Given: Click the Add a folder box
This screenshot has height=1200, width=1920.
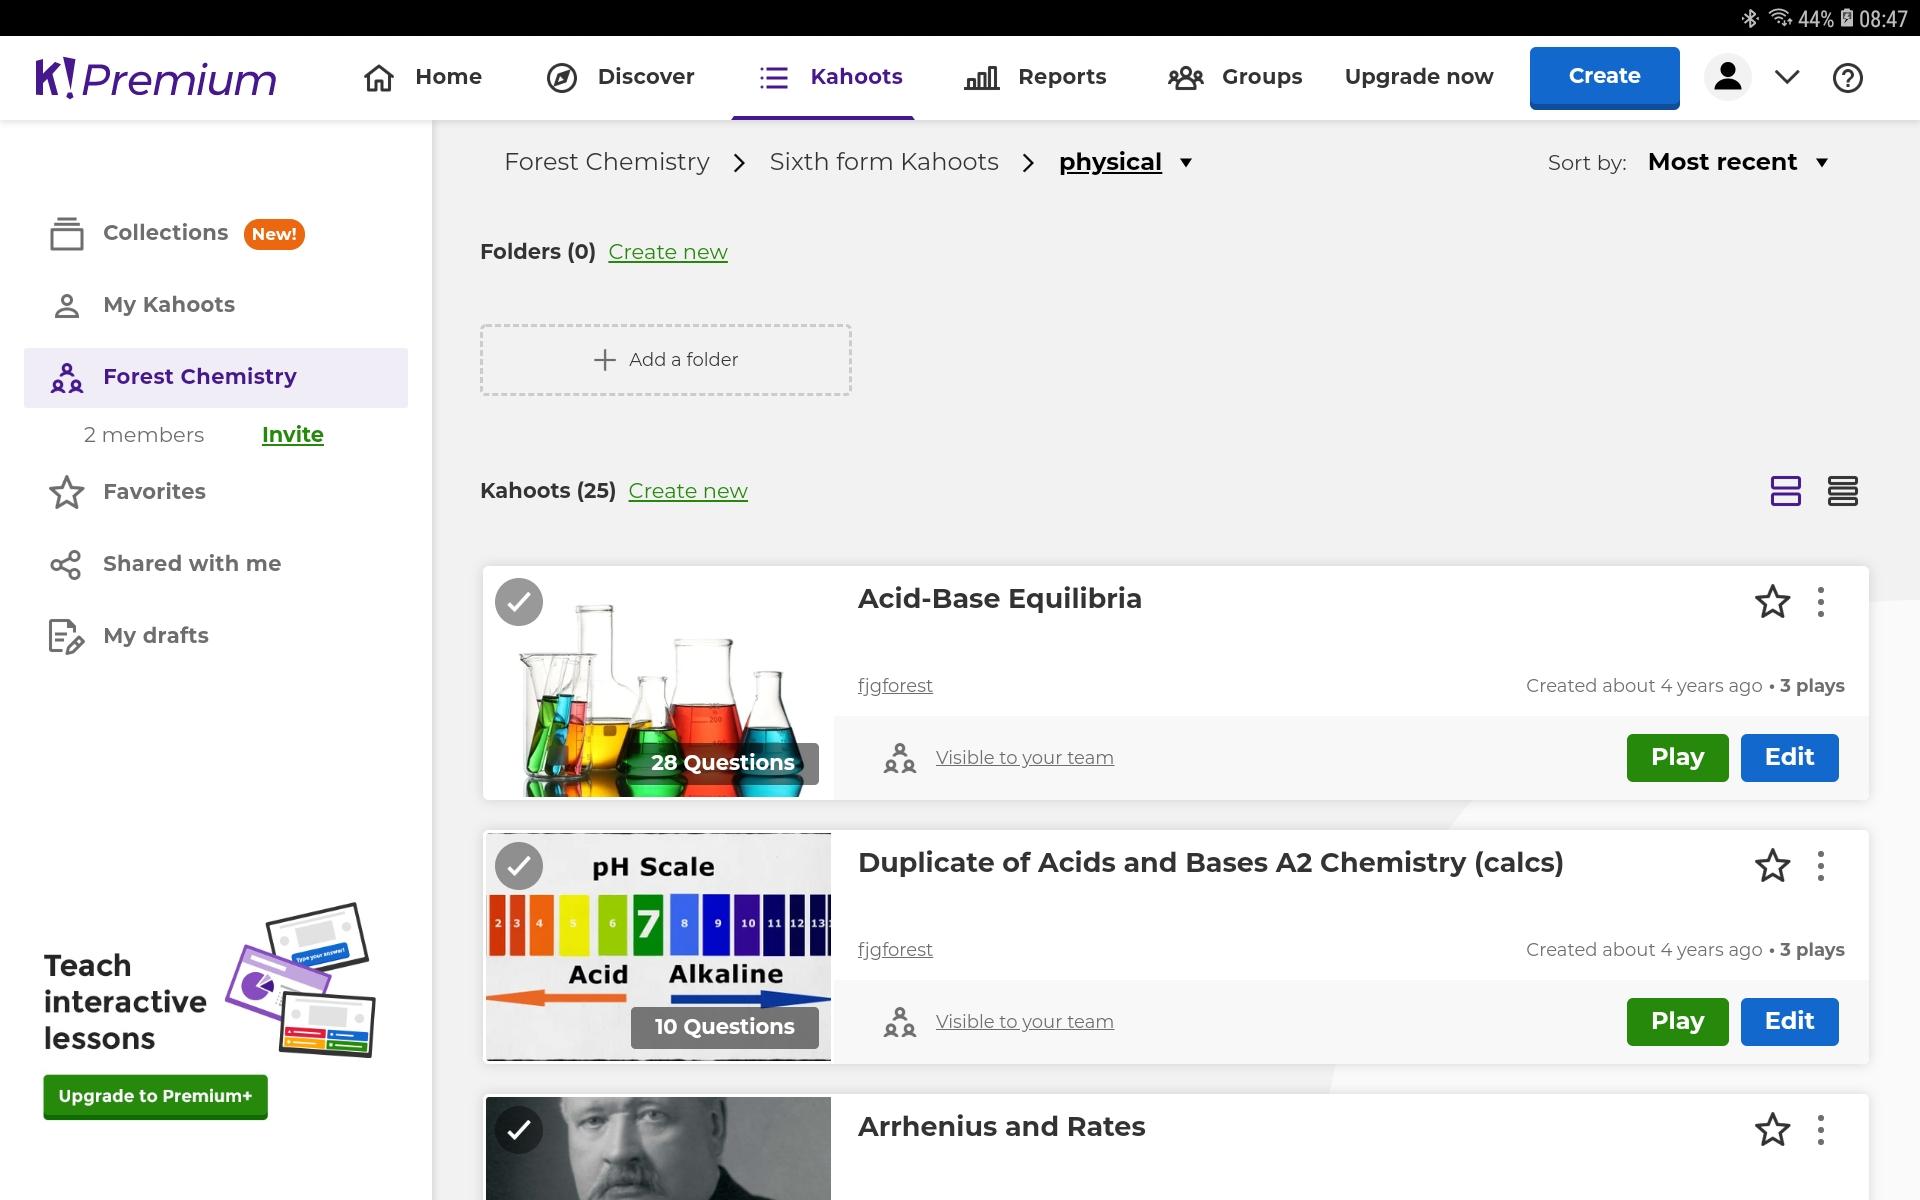Looking at the screenshot, I should click(666, 360).
